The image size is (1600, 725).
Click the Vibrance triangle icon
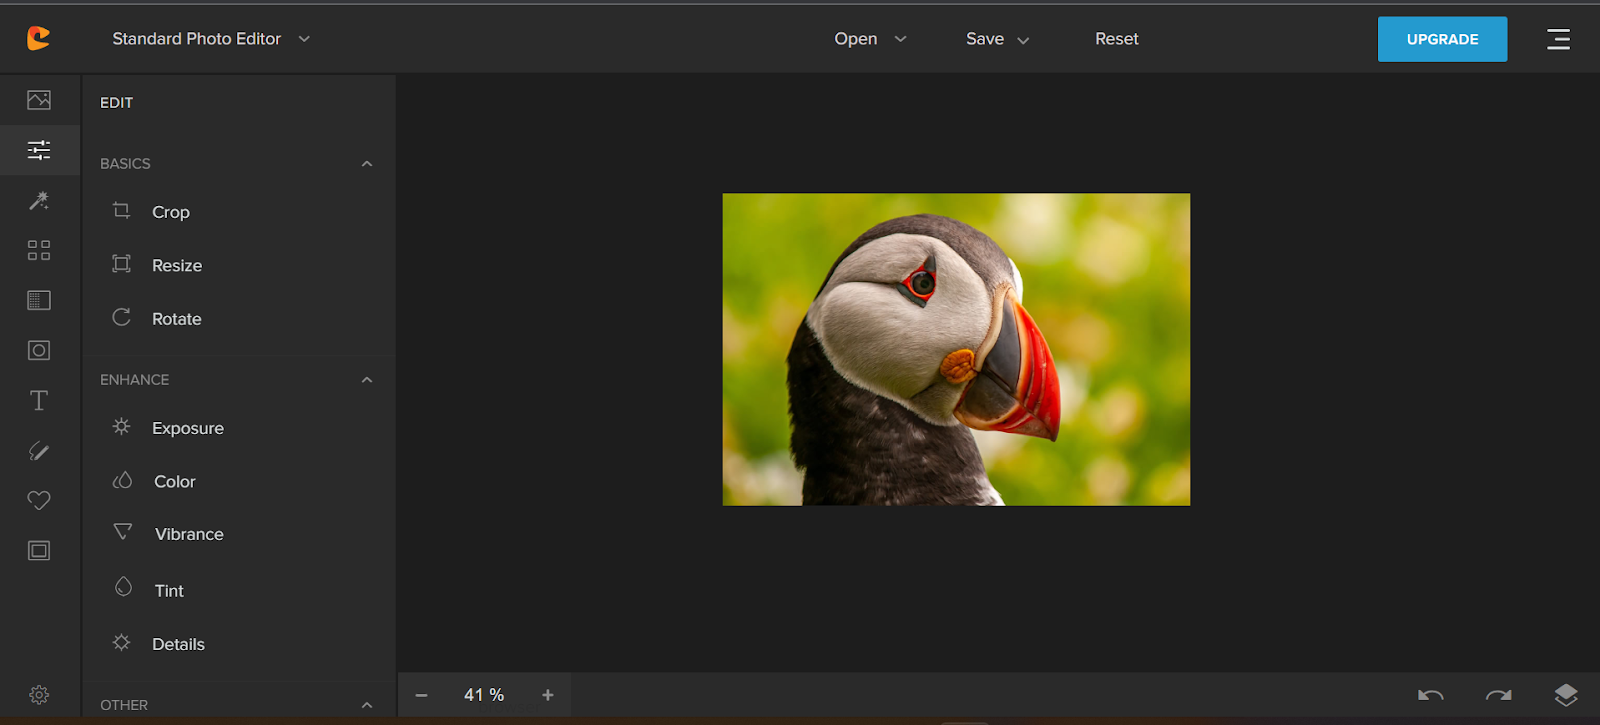[x=123, y=531]
